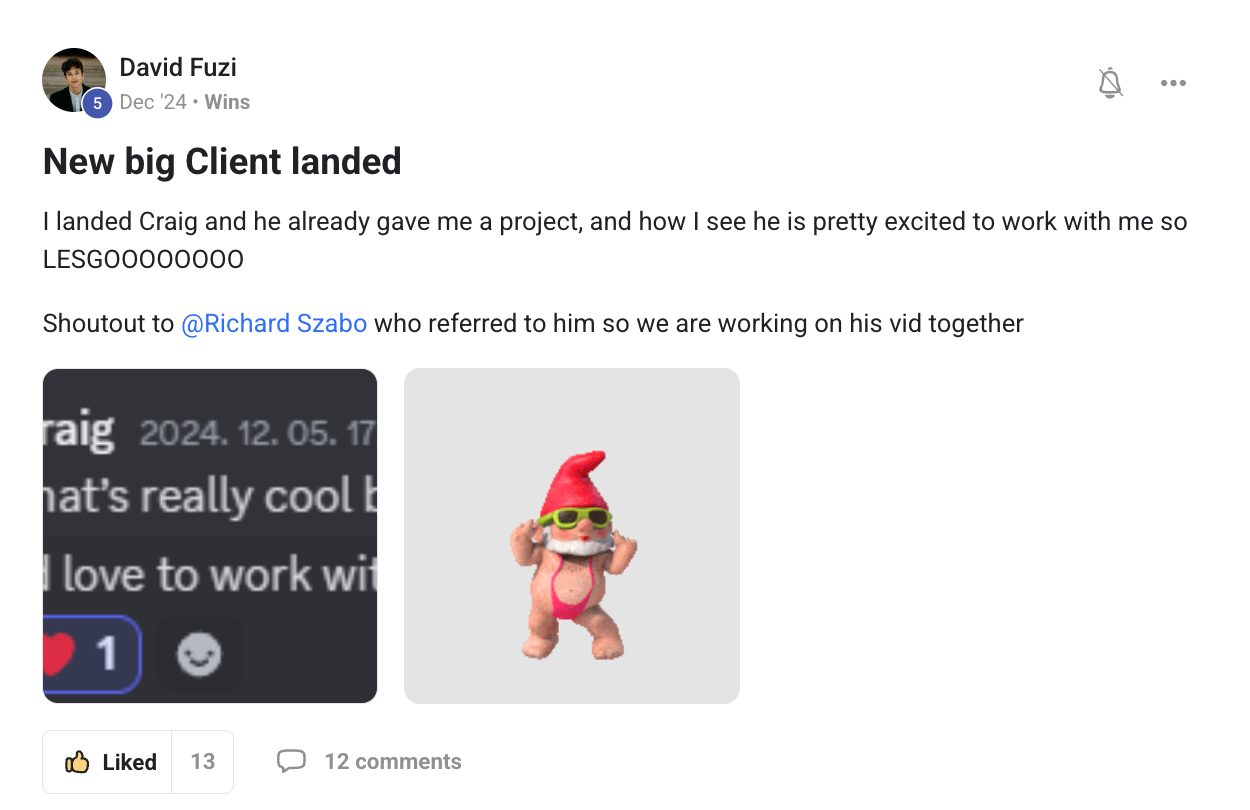The width and height of the screenshot is (1250, 810).
Task: Click Craig's username in the Discord screenshot
Action: tap(78, 432)
